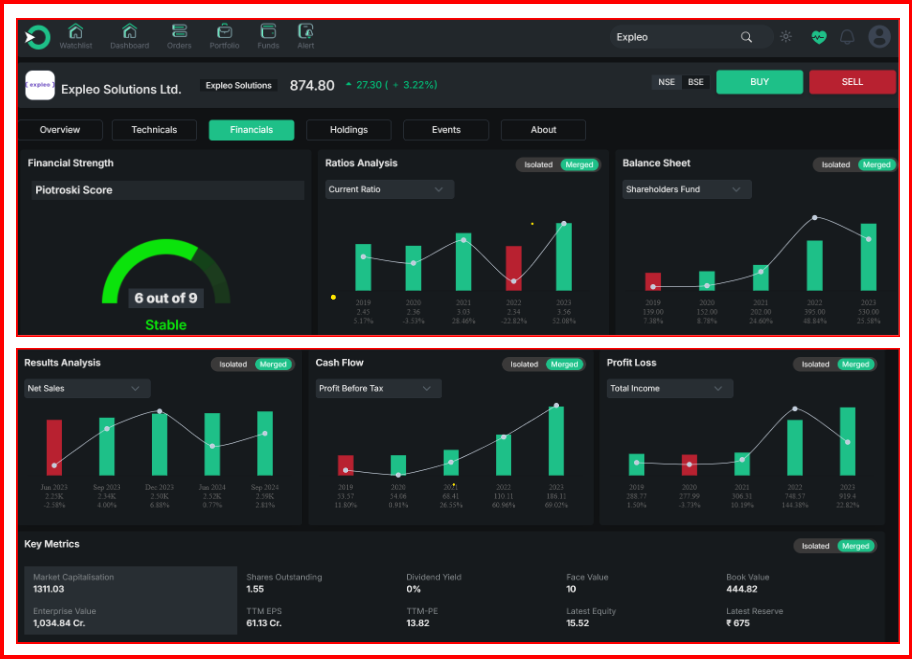This screenshot has width=912, height=659.
Task: Click the green heart pulse icon
Action: tap(818, 38)
